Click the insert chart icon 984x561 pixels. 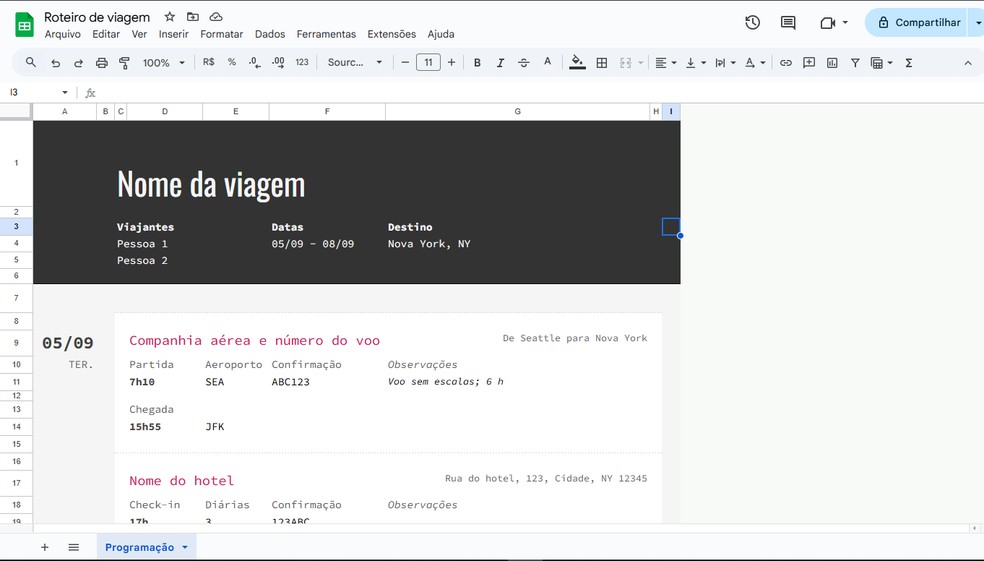pos(832,63)
